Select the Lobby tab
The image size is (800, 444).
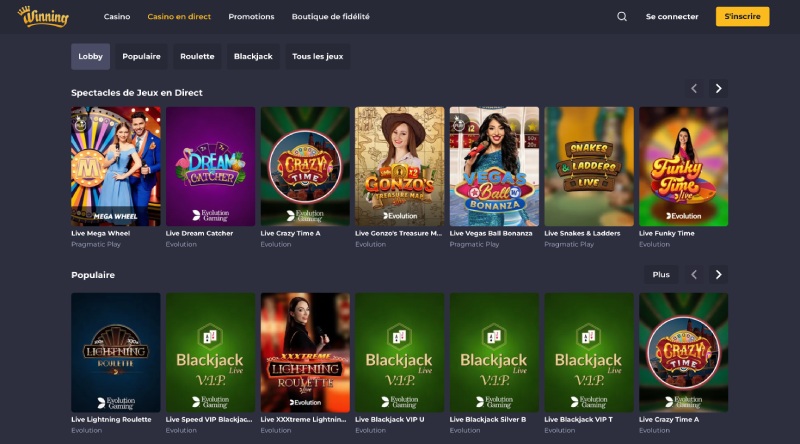[x=90, y=57]
